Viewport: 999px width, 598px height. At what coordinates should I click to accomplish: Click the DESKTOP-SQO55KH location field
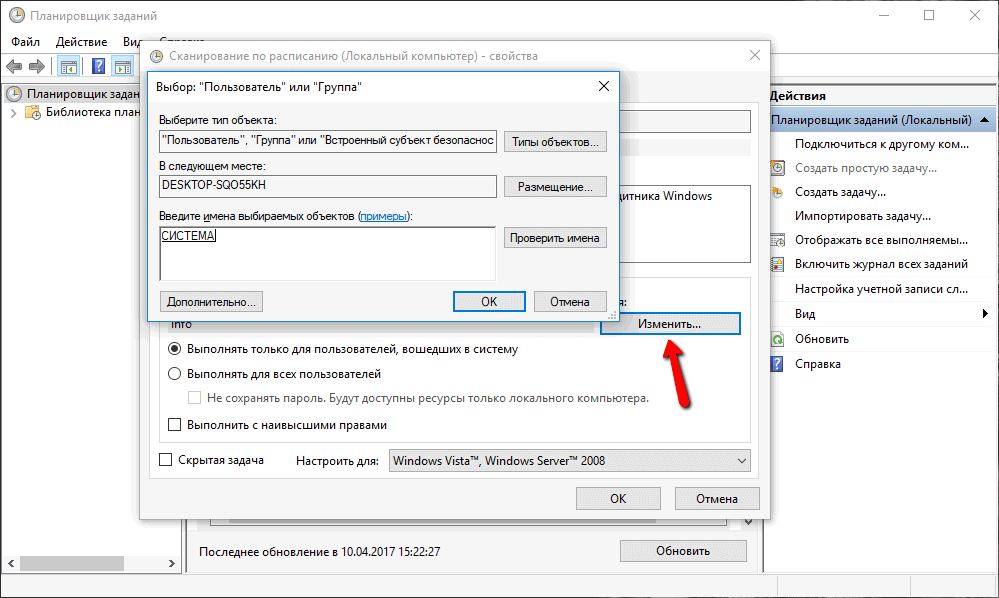[327, 186]
